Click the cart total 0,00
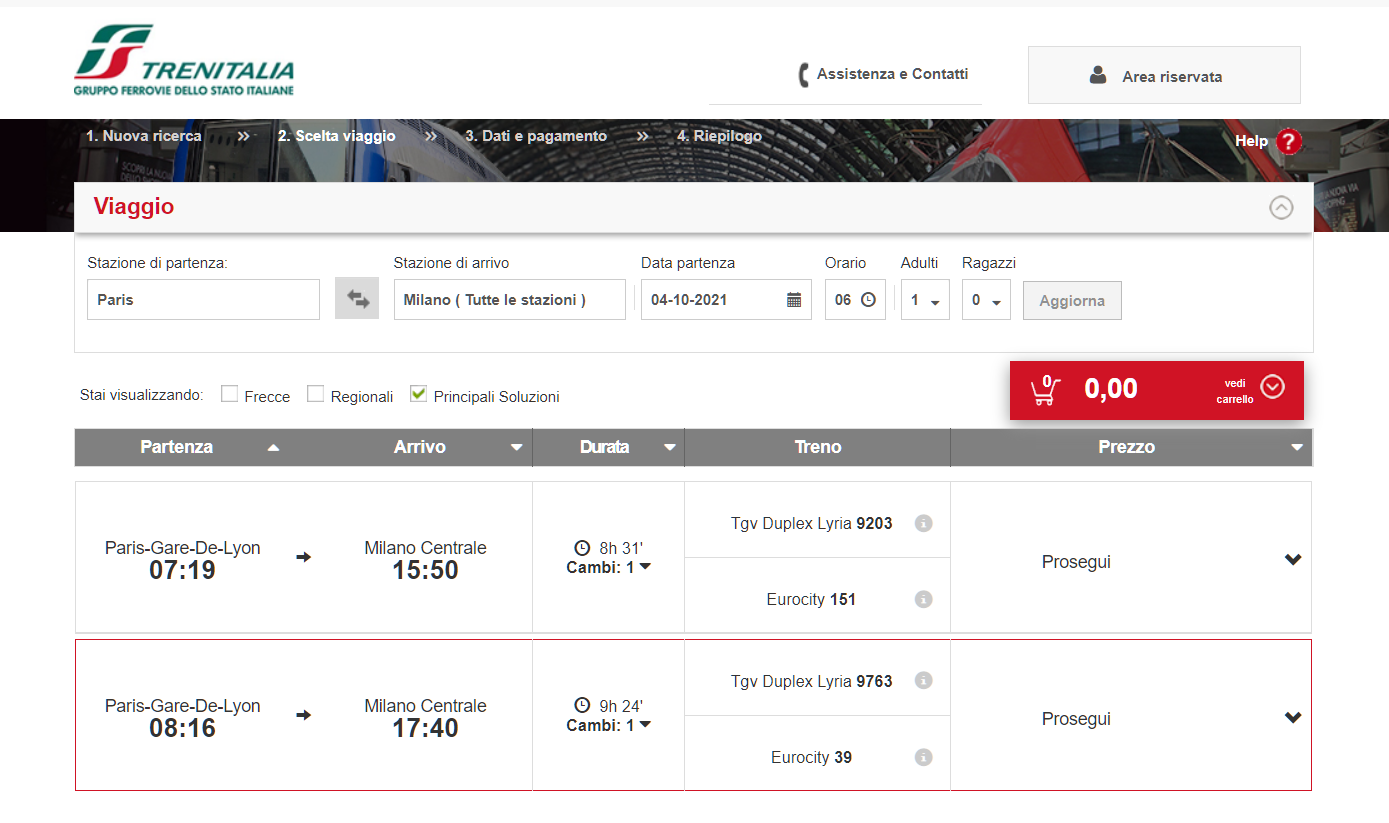Screen dimensions: 1389x823 pos(1111,388)
